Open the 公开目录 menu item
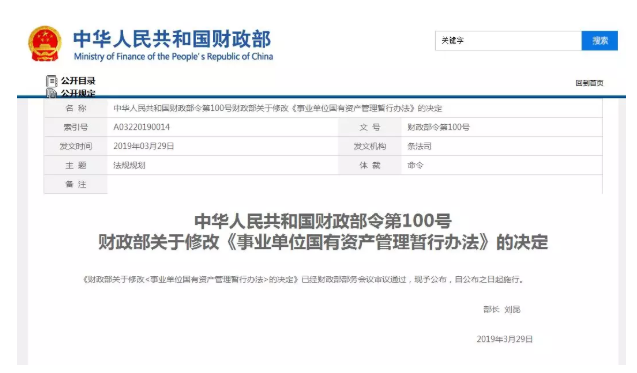The image size is (637, 373). (x=78, y=81)
